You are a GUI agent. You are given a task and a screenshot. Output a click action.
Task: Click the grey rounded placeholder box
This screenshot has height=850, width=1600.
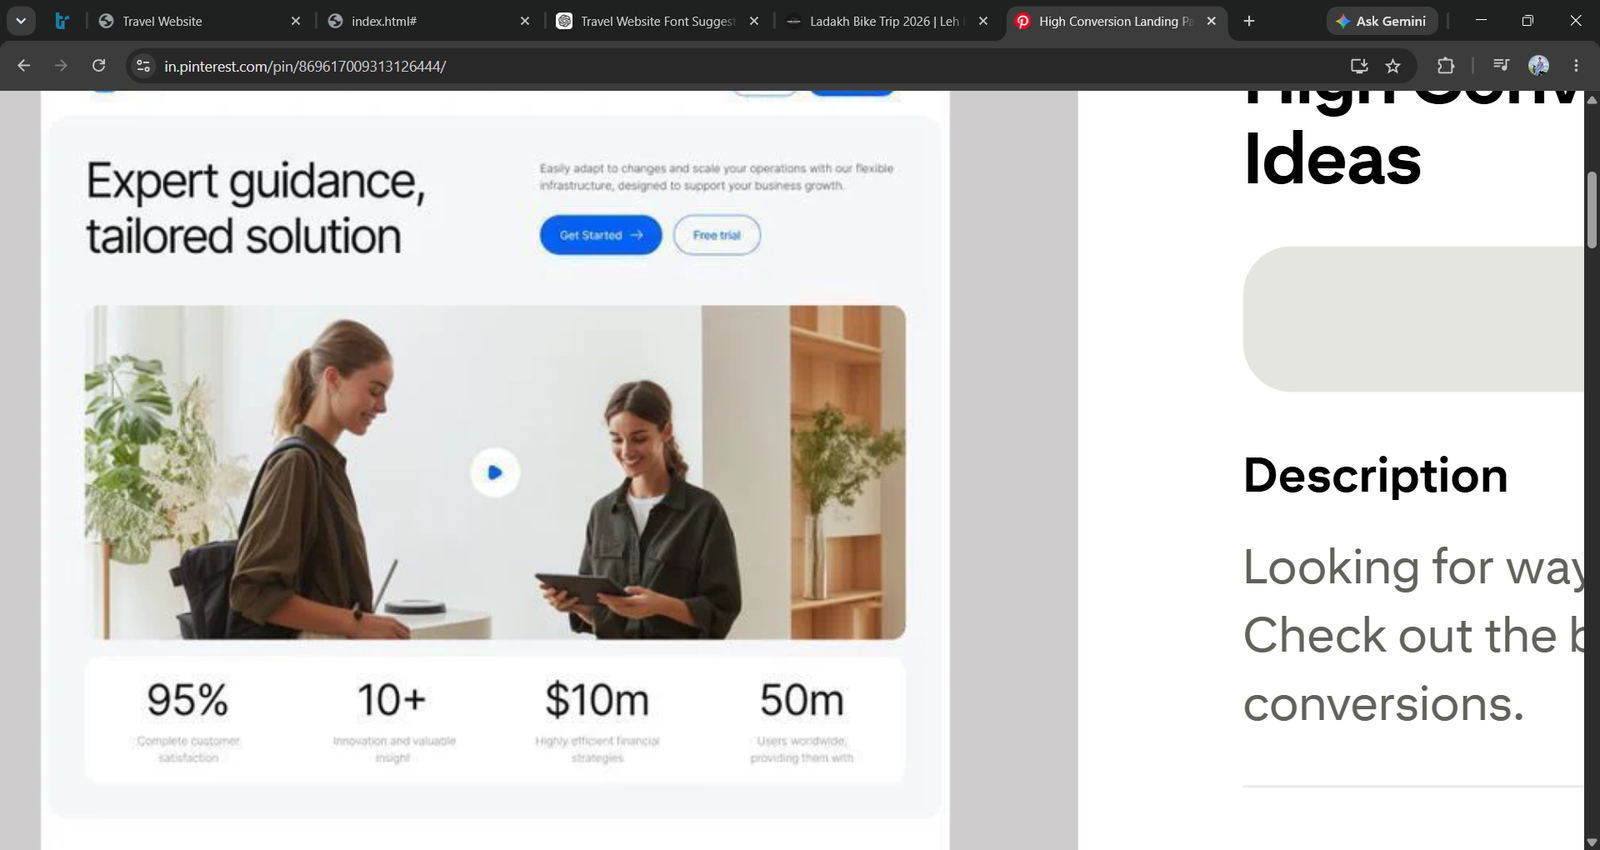pos(1413,319)
